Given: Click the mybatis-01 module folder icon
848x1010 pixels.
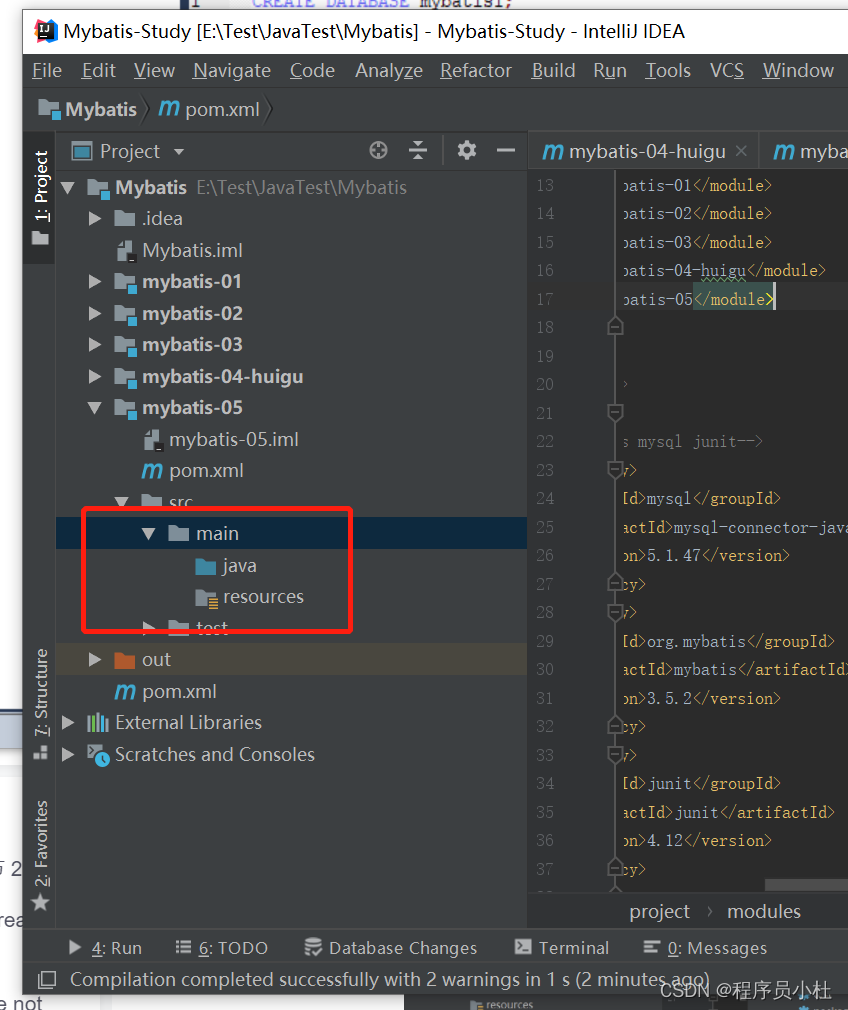Looking at the screenshot, I should (125, 283).
